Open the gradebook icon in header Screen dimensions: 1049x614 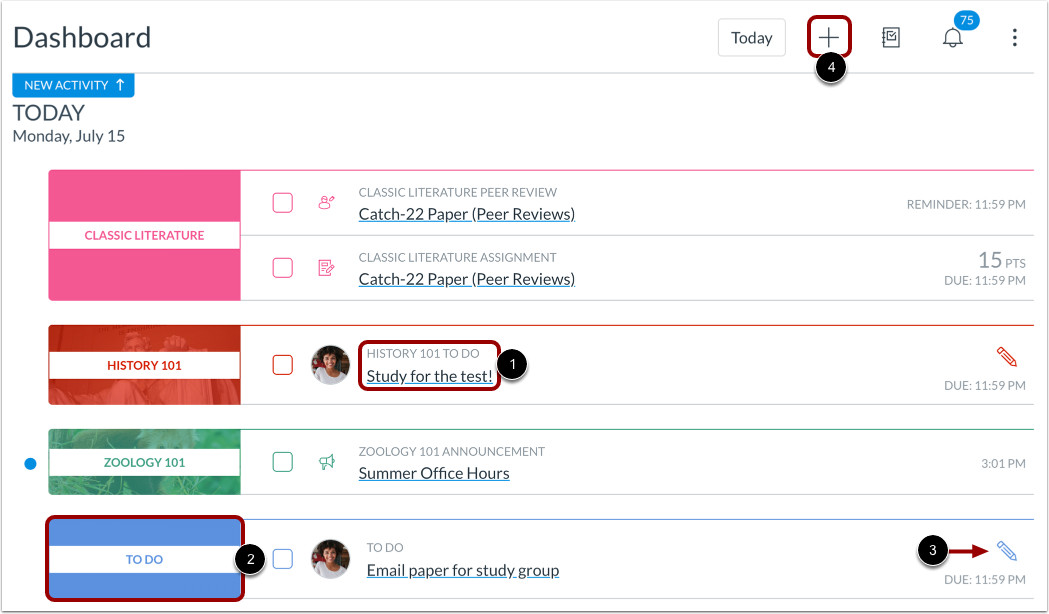coord(890,37)
